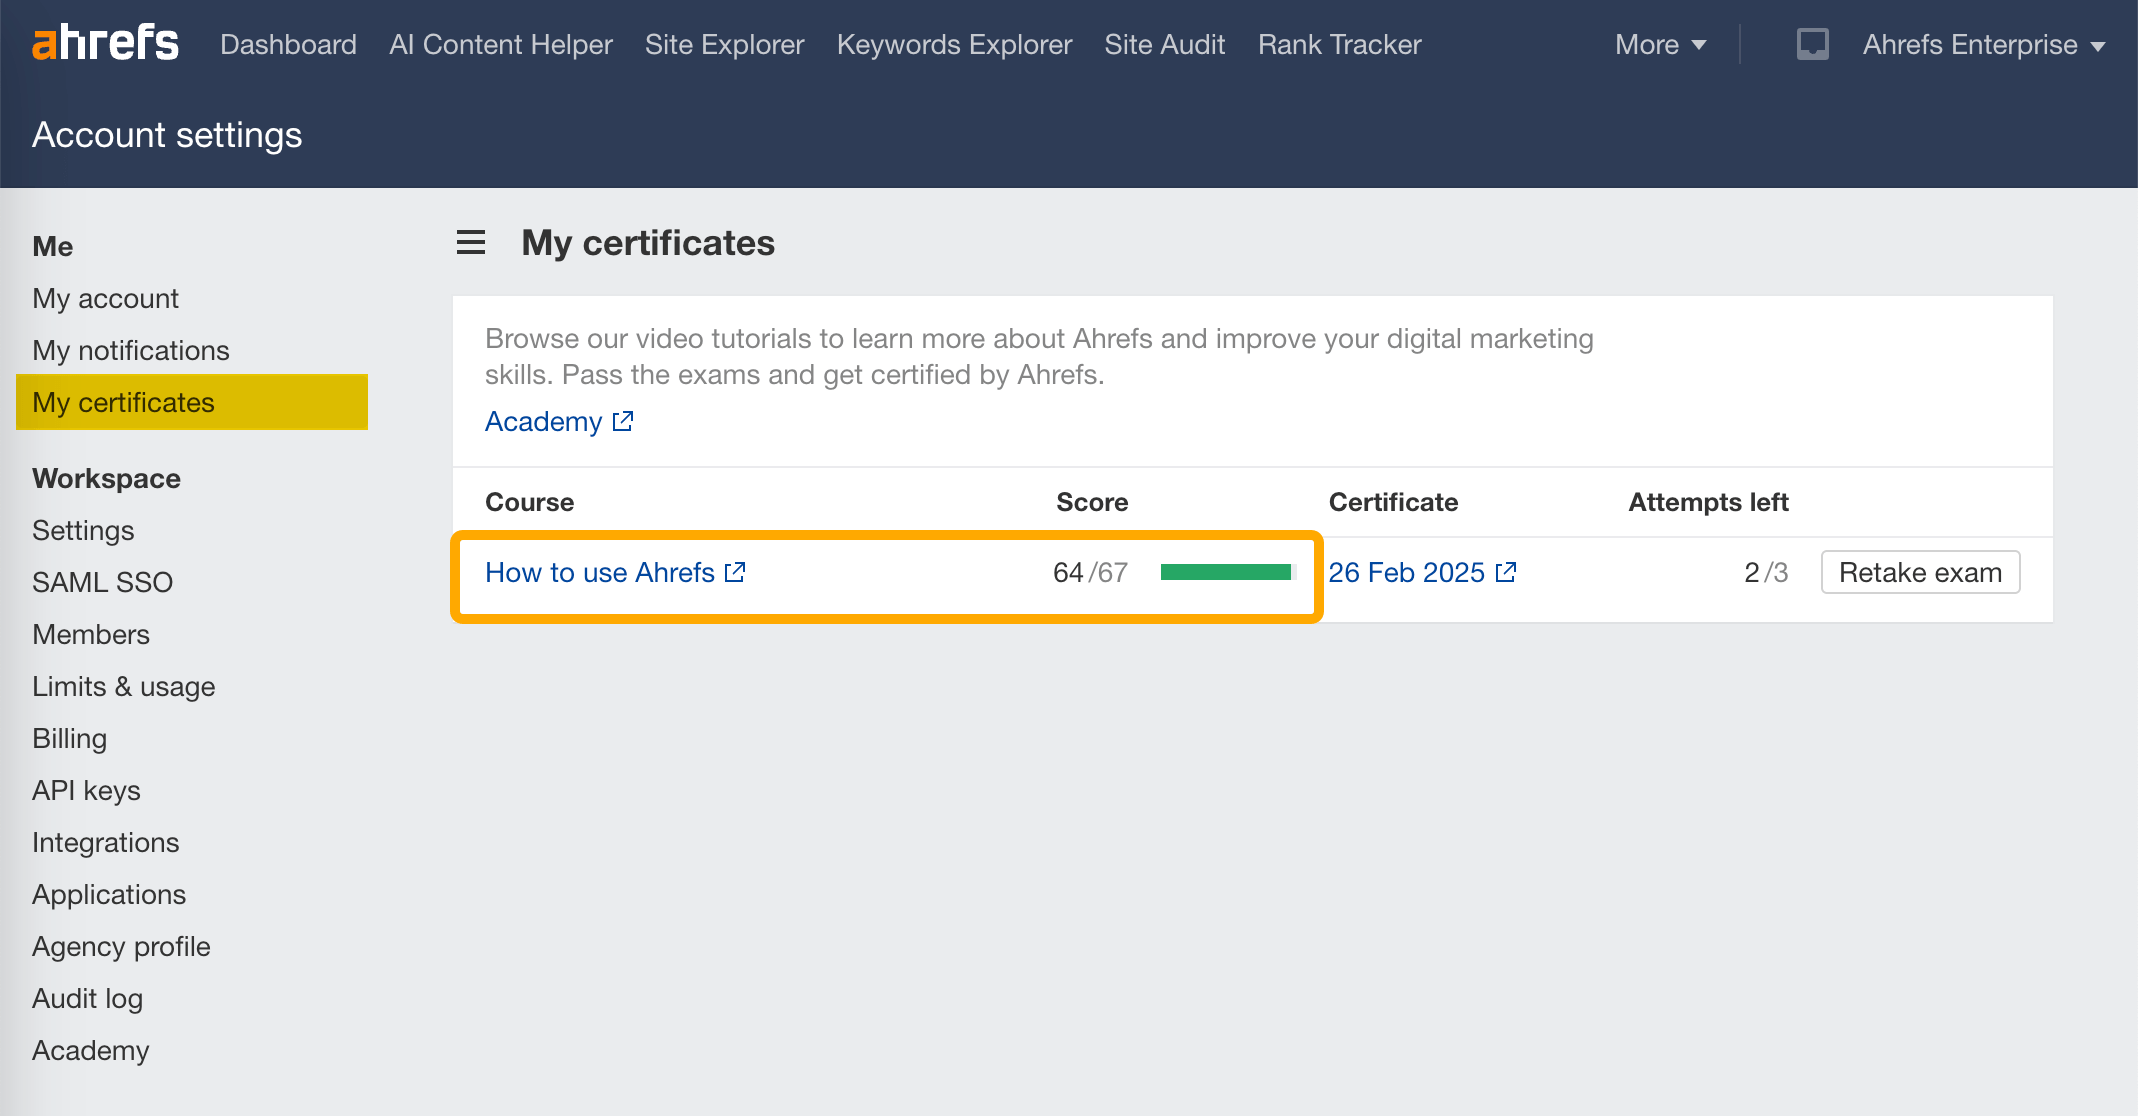Open Billing page
Viewport: 2138px width, 1116px height.
point(69,738)
